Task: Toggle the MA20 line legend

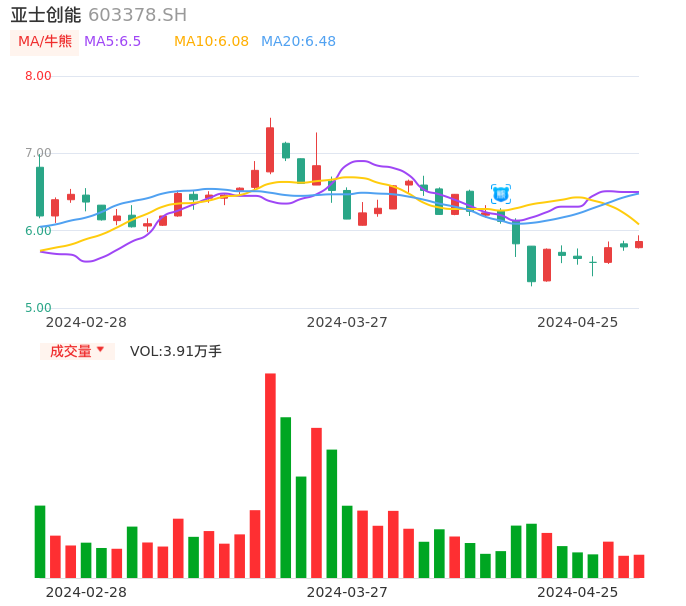Action: [298, 42]
